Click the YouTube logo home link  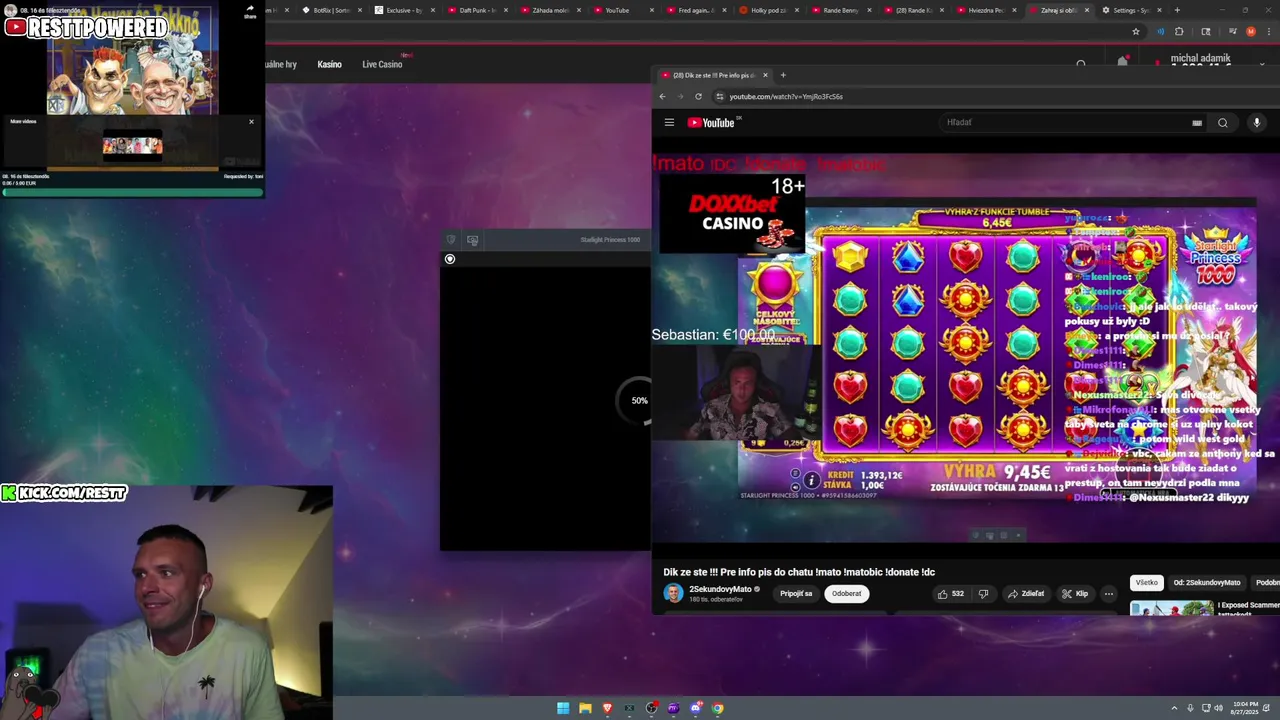pos(711,123)
